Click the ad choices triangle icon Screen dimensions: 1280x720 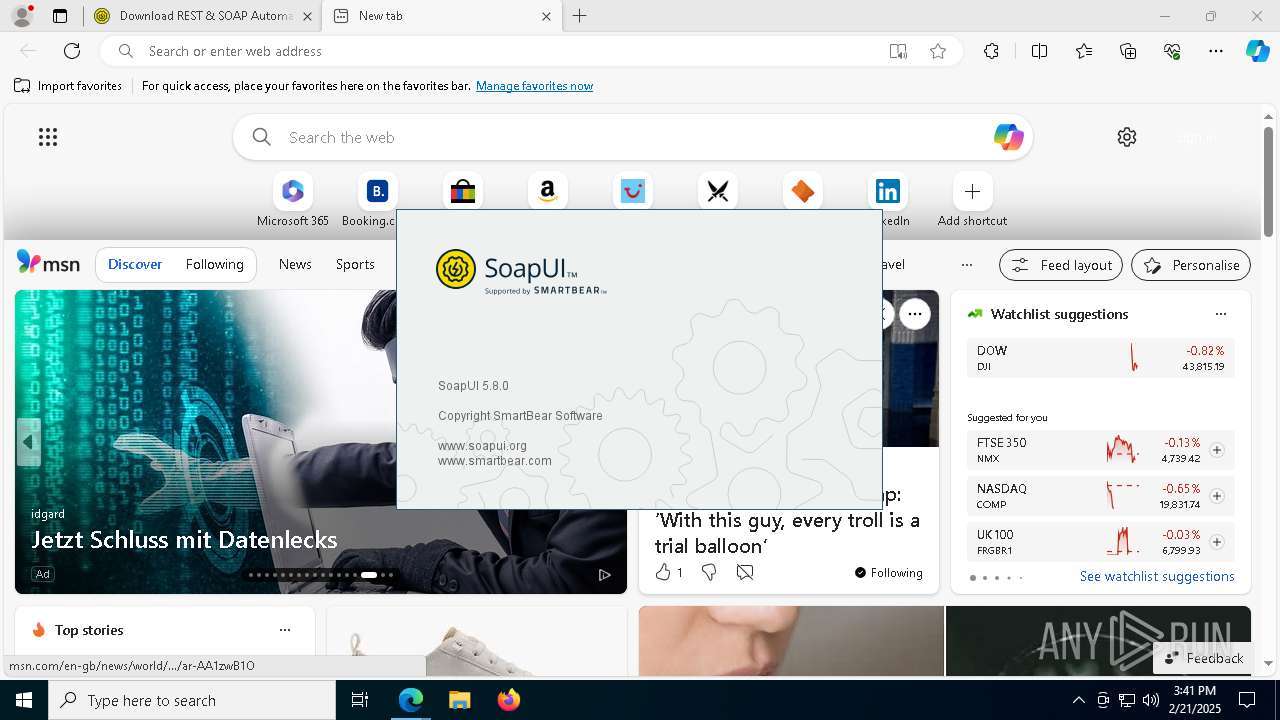click(604, 574)
